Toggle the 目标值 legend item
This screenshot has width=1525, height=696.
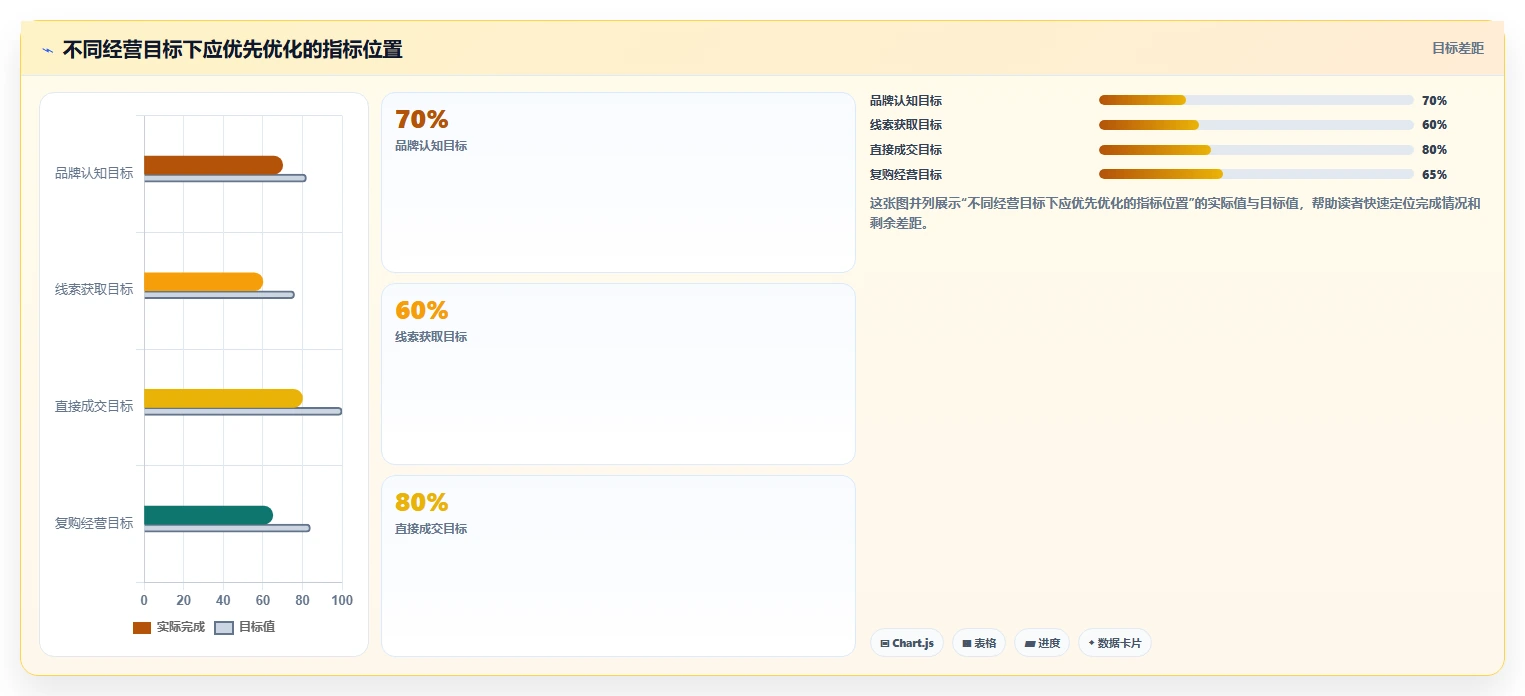(245, 627)
